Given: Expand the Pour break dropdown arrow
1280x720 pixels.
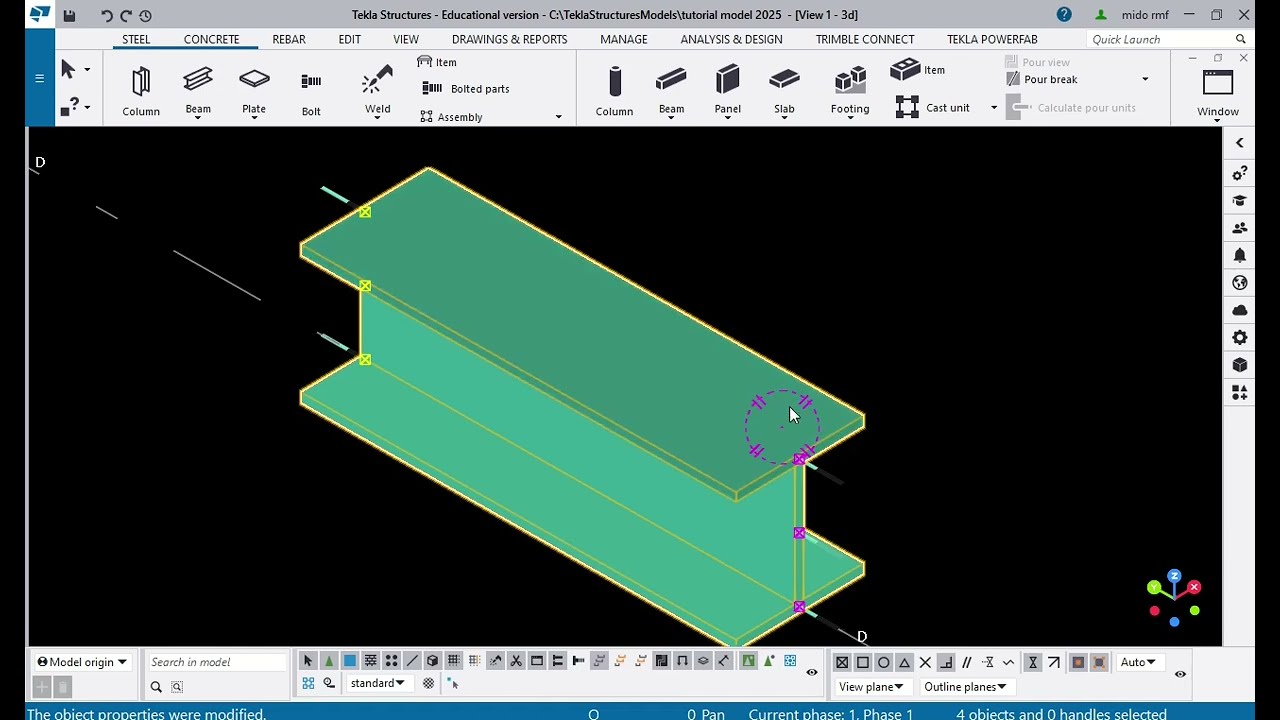Looking at the screenshot, I should point(1145,79).
